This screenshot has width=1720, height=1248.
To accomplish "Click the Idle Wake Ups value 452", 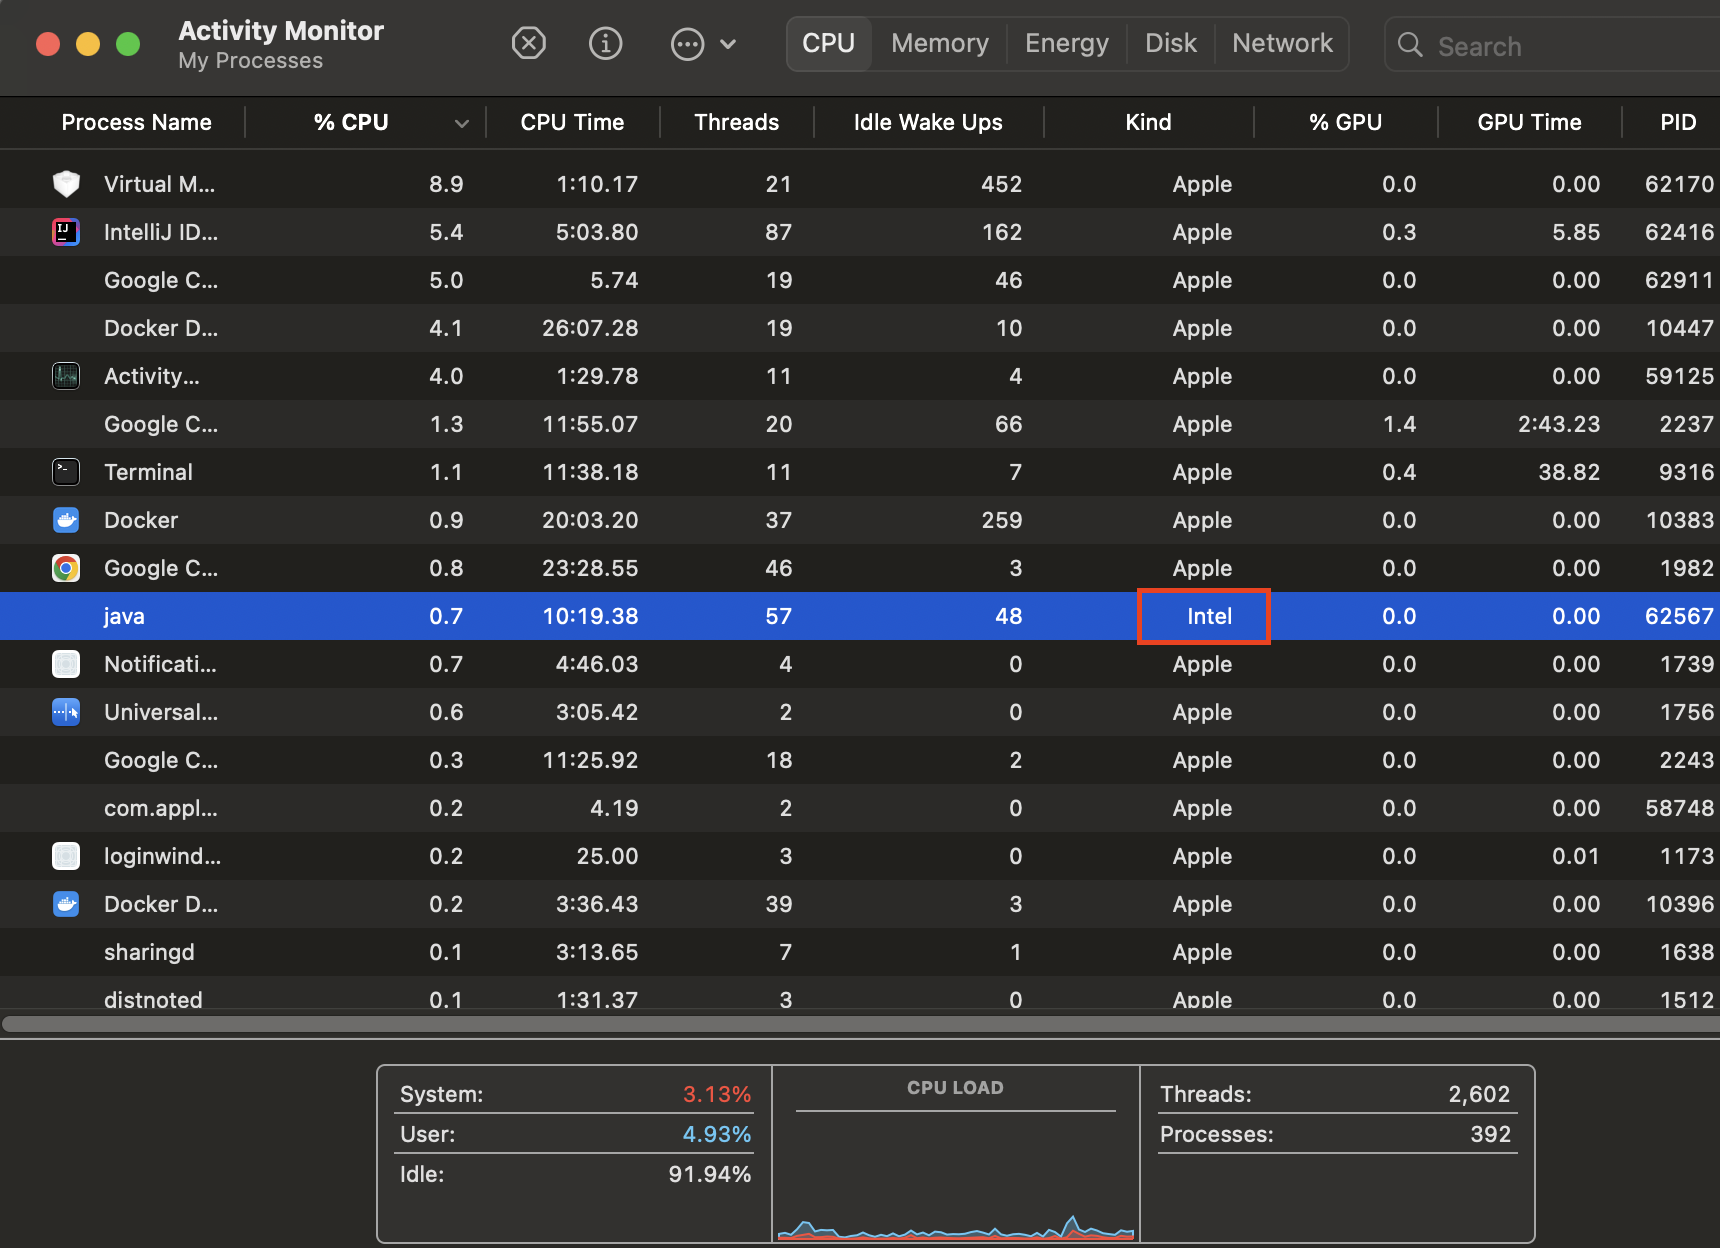I will [x=1002, y=184].
